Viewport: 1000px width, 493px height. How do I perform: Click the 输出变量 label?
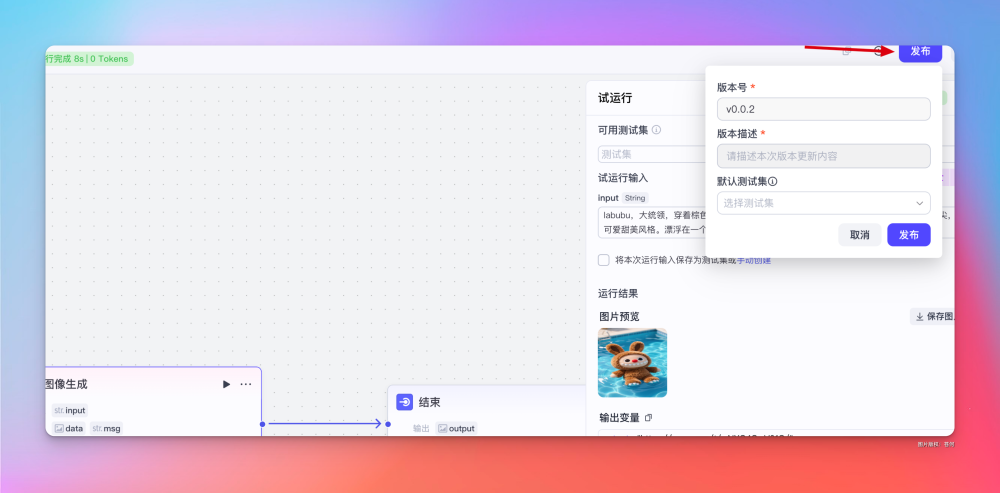(619, 418)
